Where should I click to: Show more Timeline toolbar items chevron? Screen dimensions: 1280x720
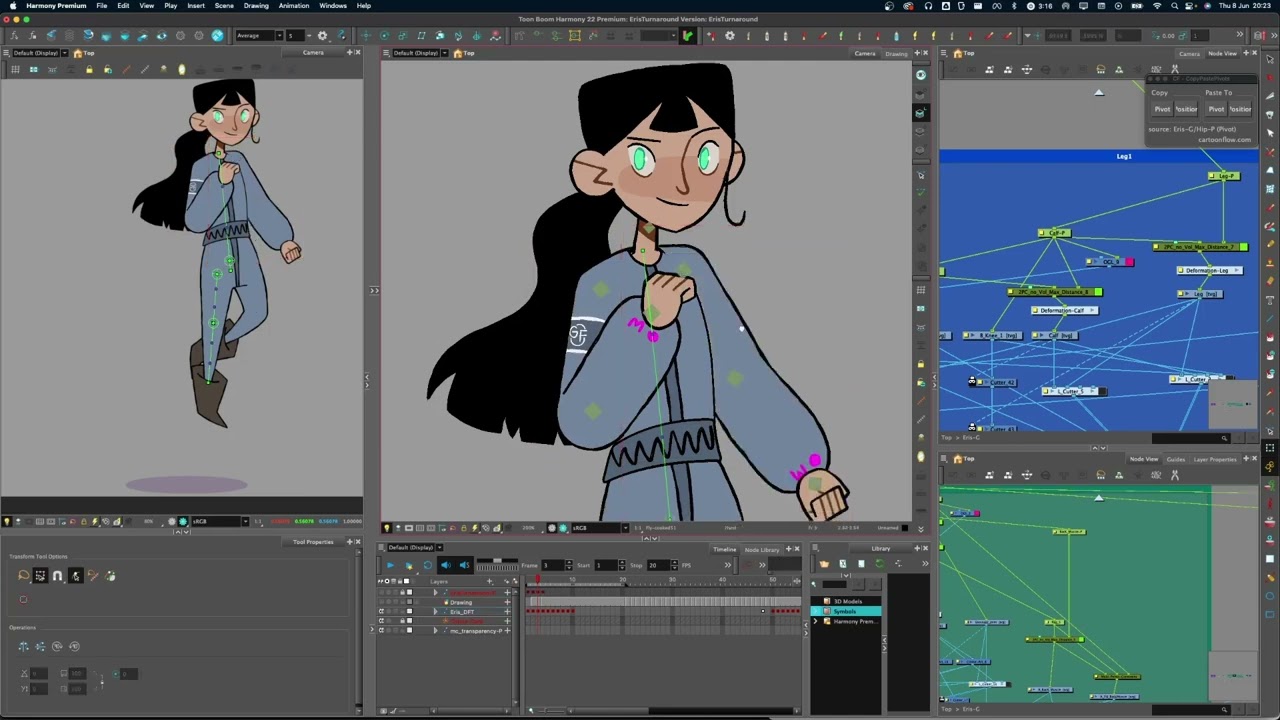[x=727, y=565]
